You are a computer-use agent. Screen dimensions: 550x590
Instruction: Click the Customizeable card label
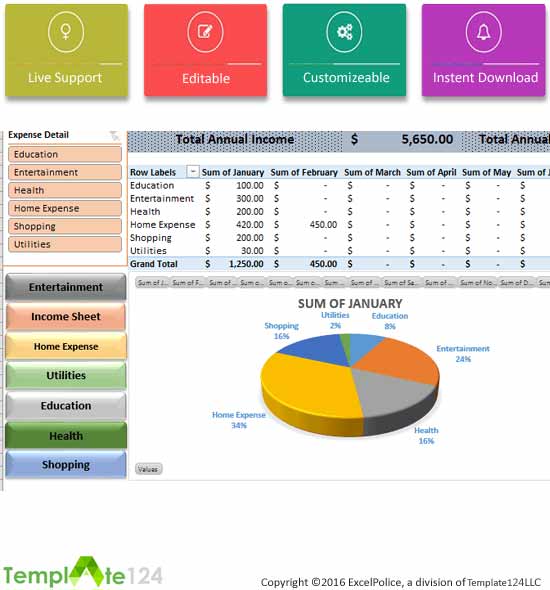(346, 78)
